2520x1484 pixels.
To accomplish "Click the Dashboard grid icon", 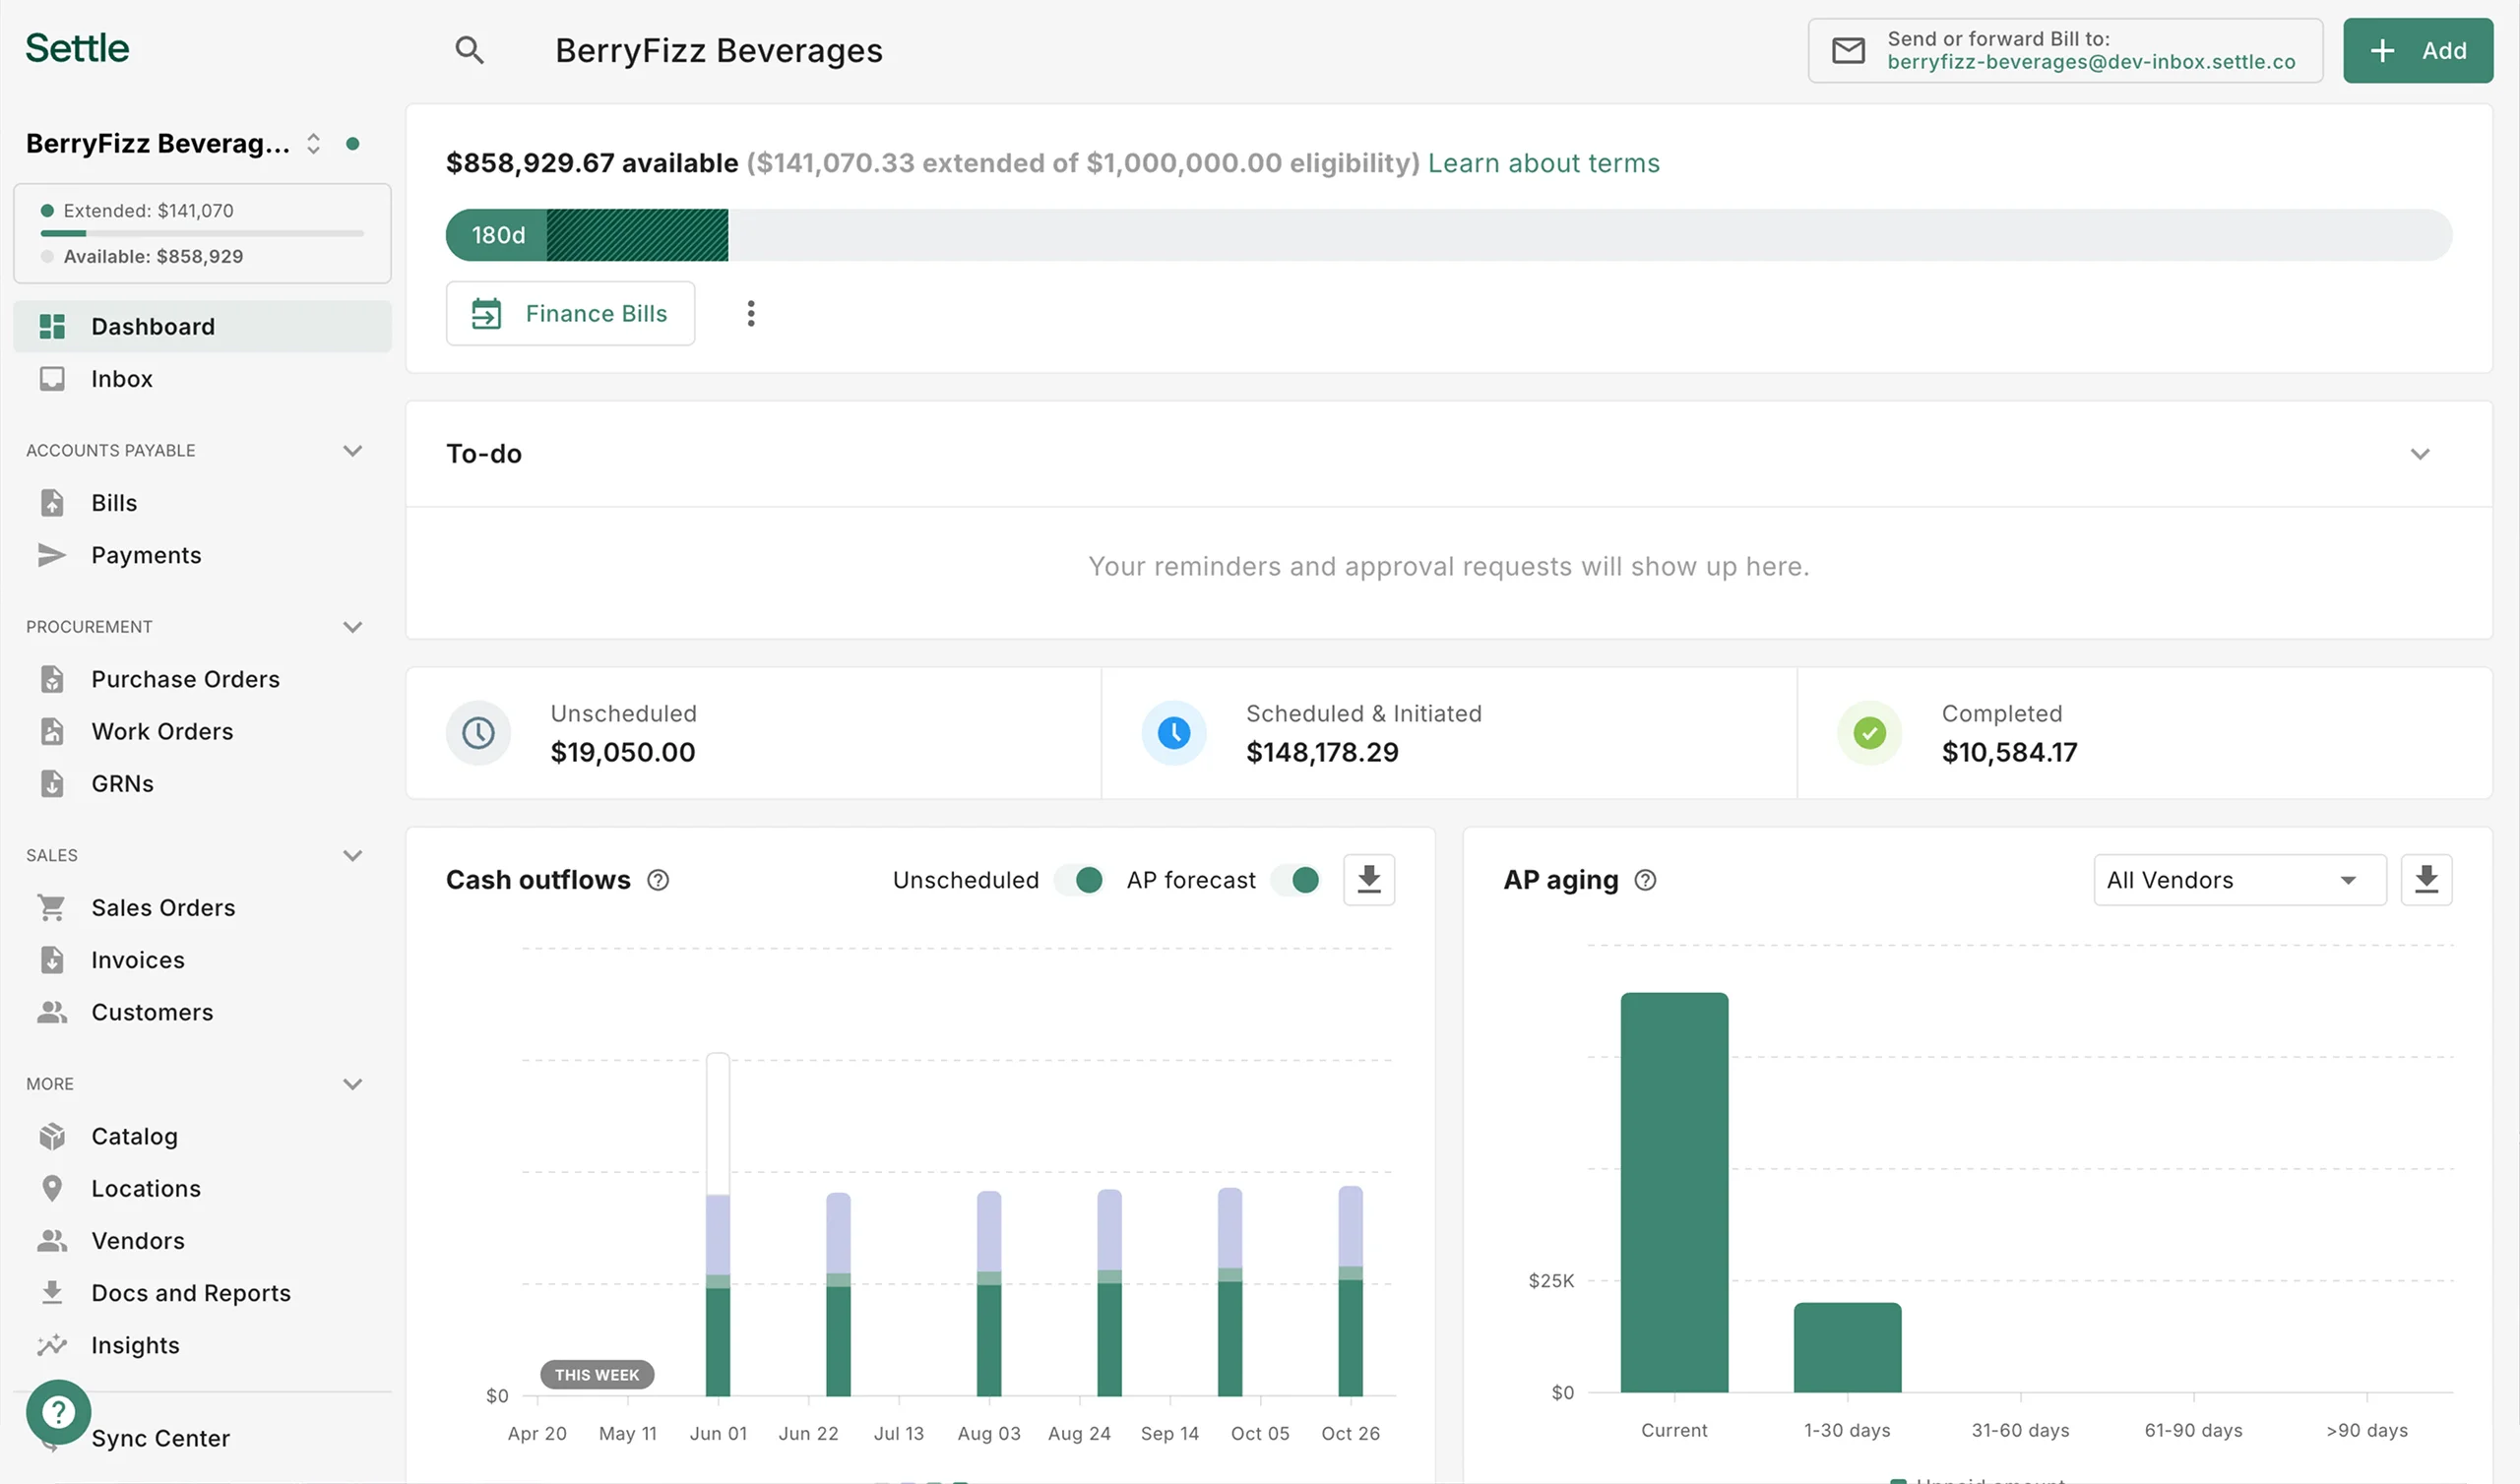I will (x=52, y=327).
